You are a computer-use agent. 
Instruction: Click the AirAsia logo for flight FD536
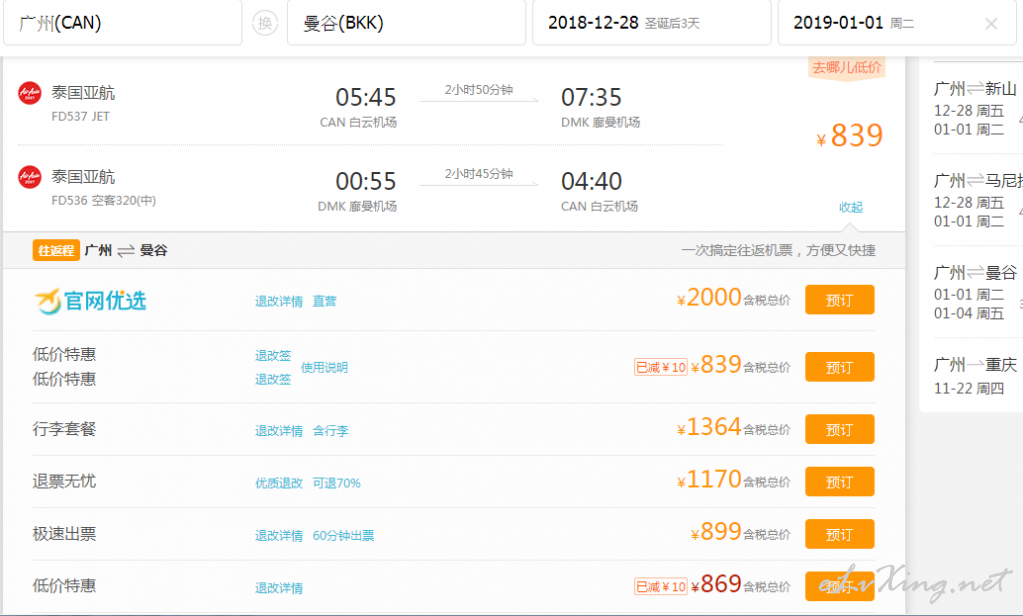click(29, 177)
